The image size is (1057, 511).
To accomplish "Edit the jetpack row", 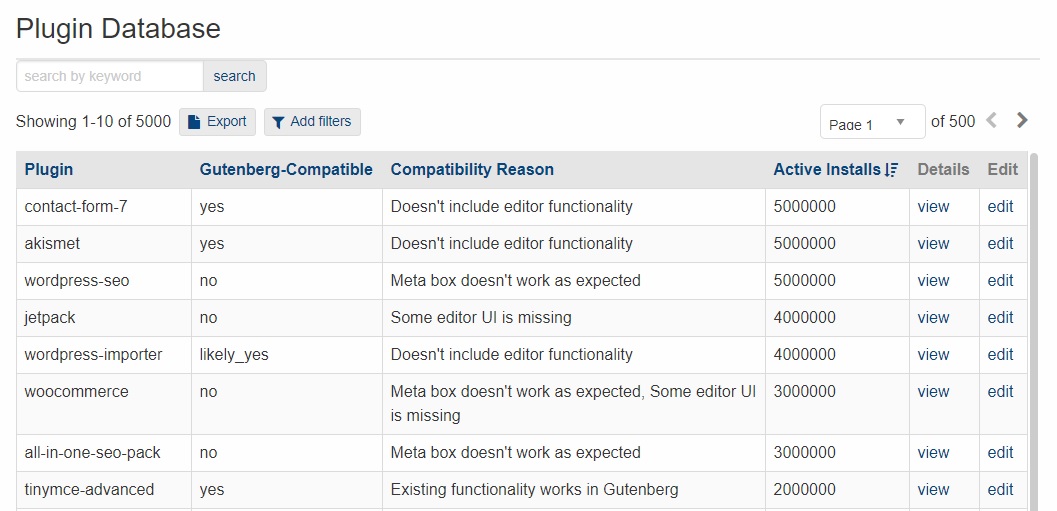I will pos(1000,318).
